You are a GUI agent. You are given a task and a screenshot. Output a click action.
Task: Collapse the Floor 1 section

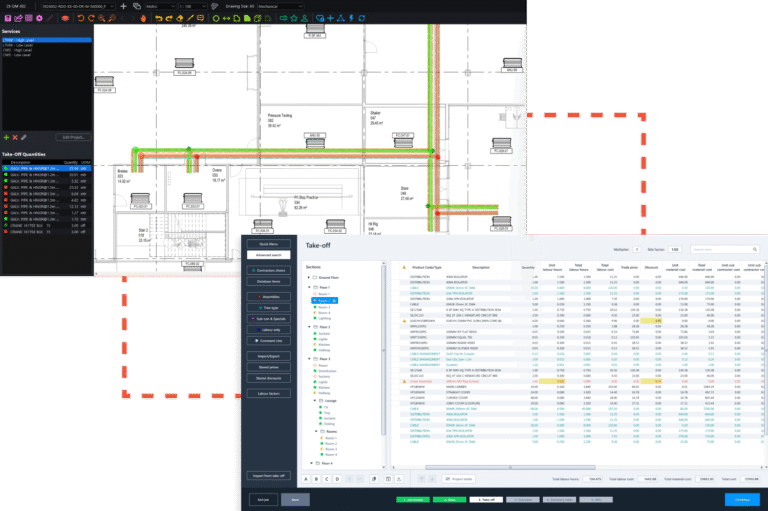pos(309,288)
